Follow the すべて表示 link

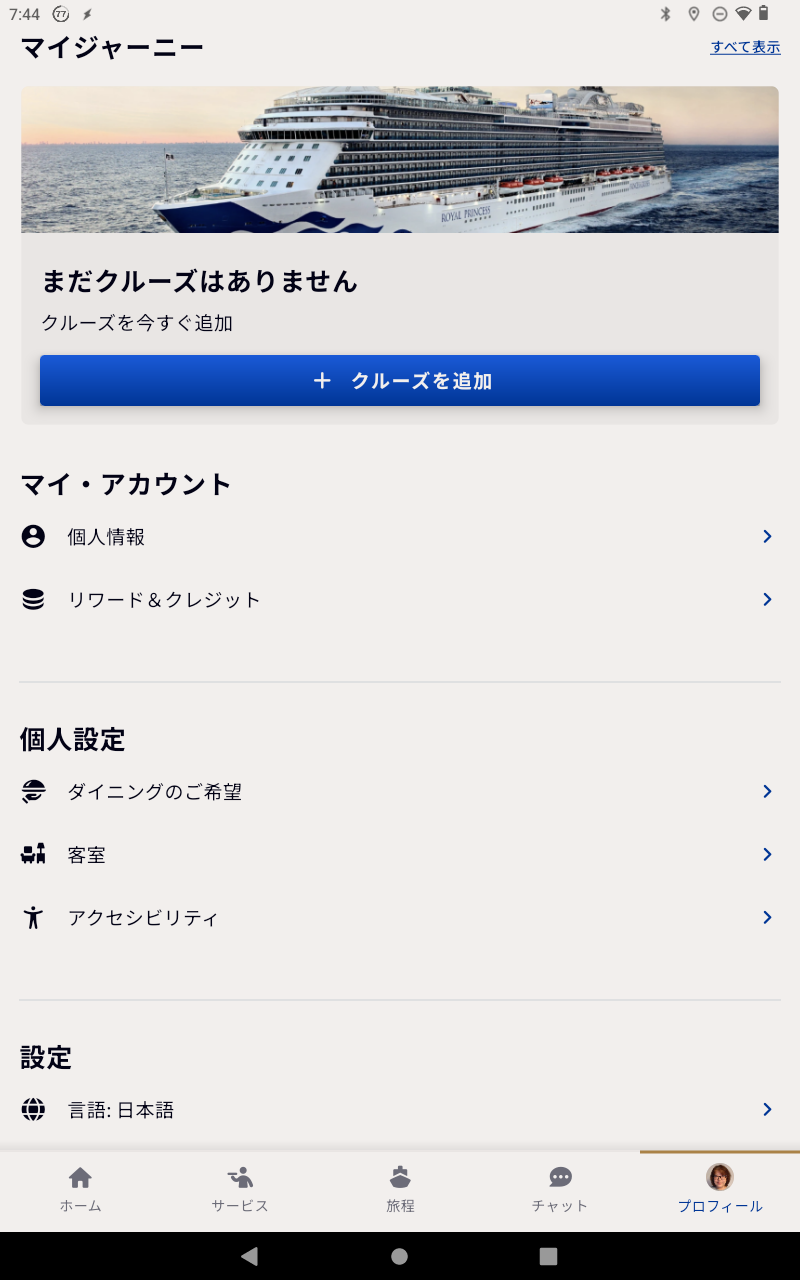pos(745,47)
